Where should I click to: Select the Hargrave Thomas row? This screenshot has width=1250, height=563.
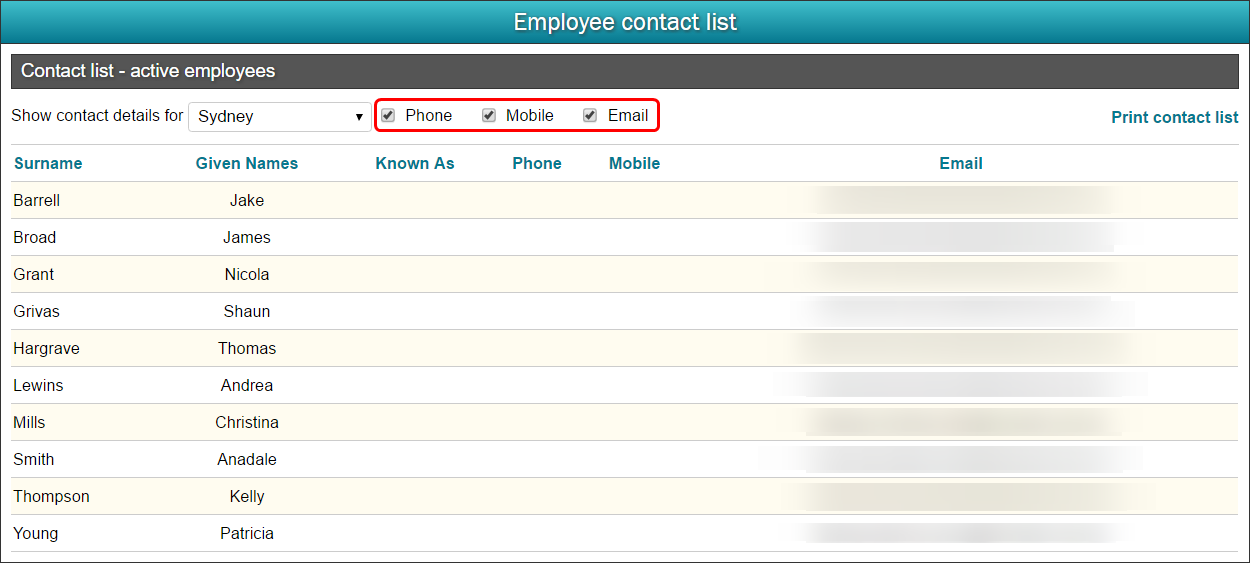coord(624,348)
